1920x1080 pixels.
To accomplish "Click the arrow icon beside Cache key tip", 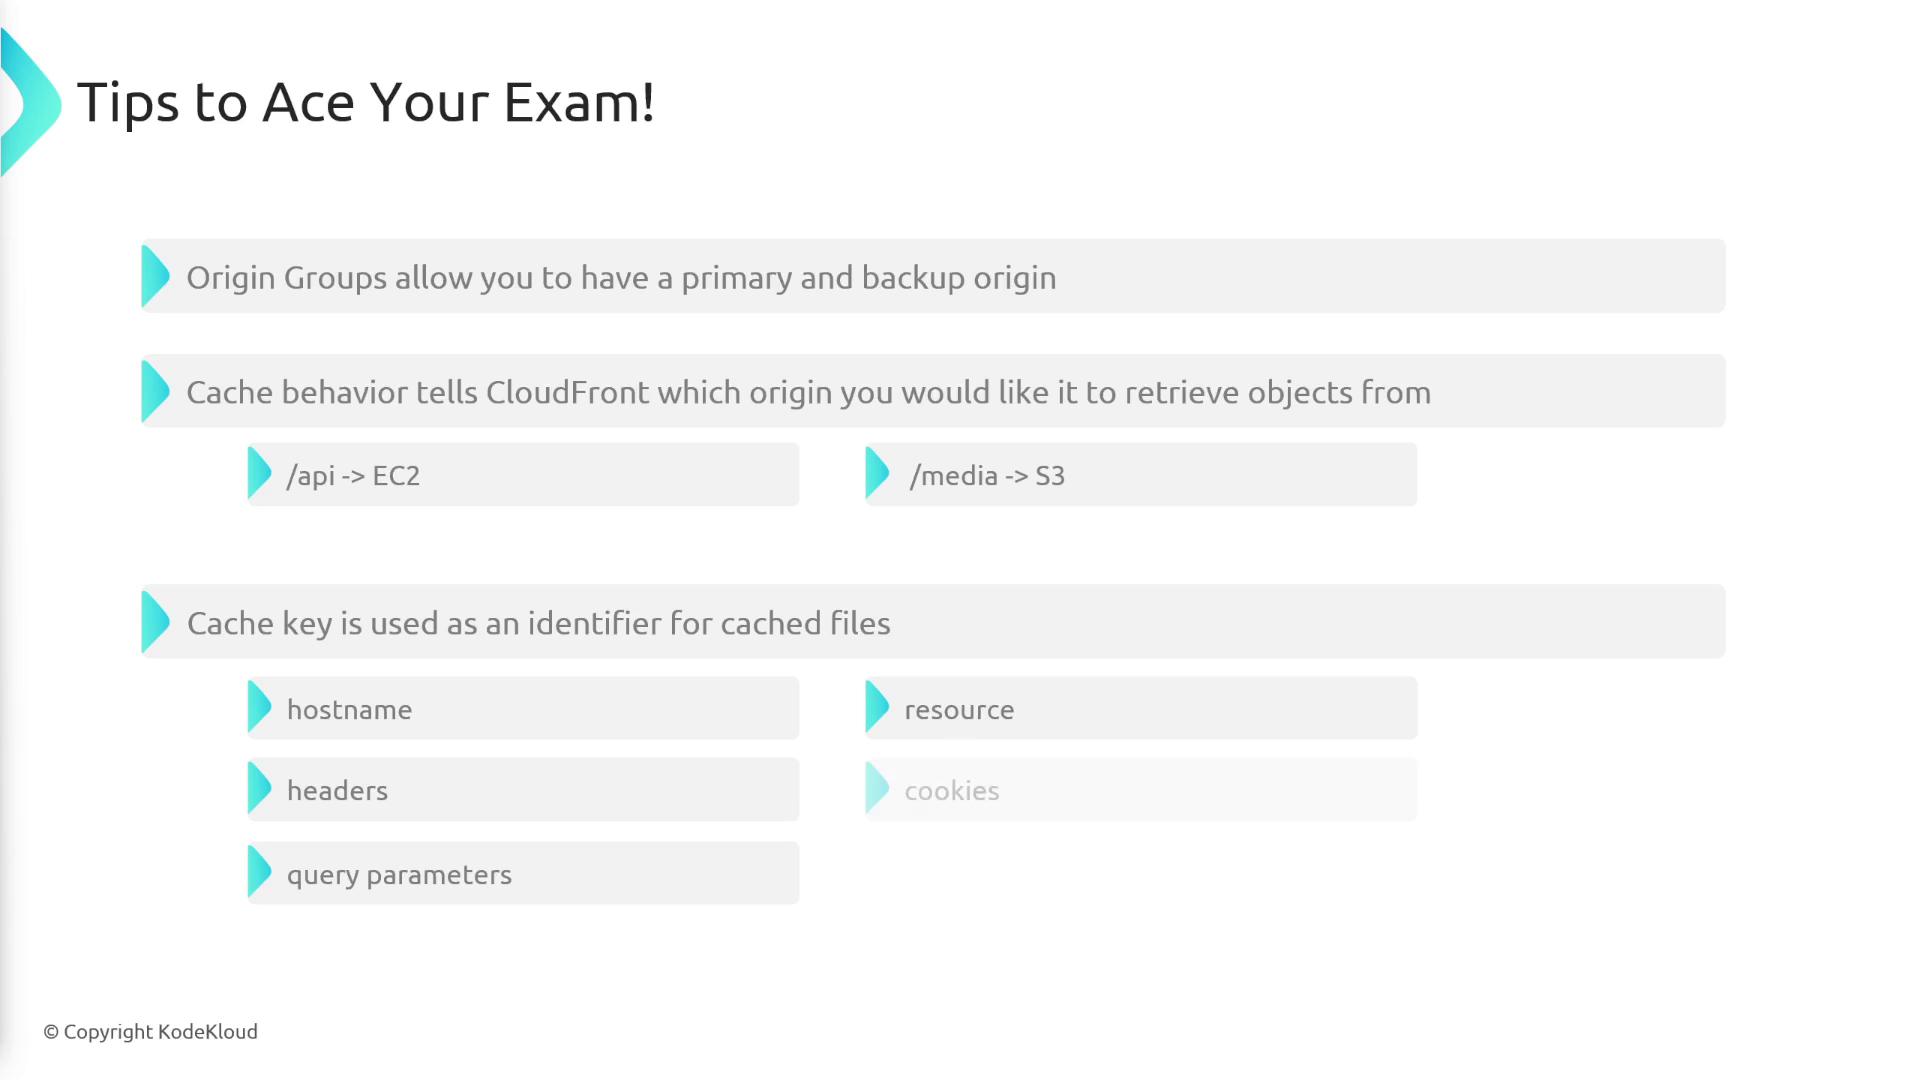I will point(155,622).
